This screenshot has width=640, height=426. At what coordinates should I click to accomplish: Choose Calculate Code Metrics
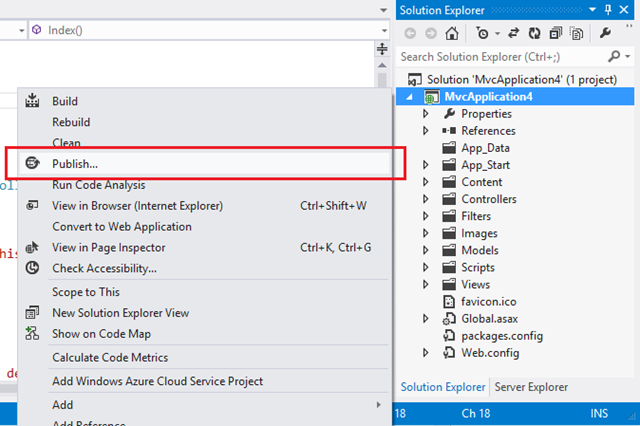click(x=204, y=357)
